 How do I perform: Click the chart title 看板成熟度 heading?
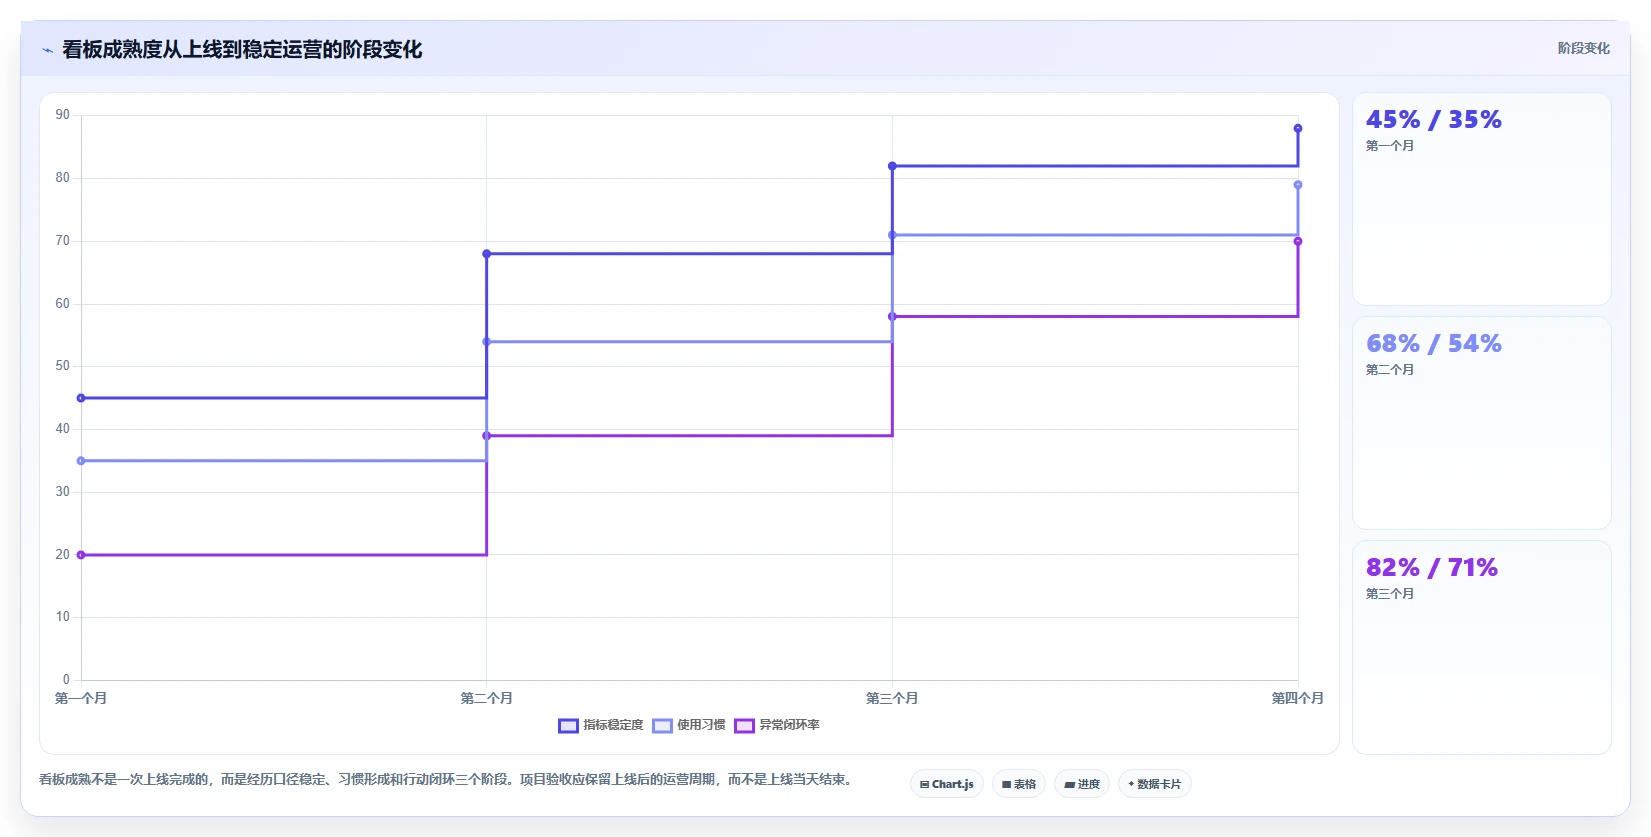point(242,50)
